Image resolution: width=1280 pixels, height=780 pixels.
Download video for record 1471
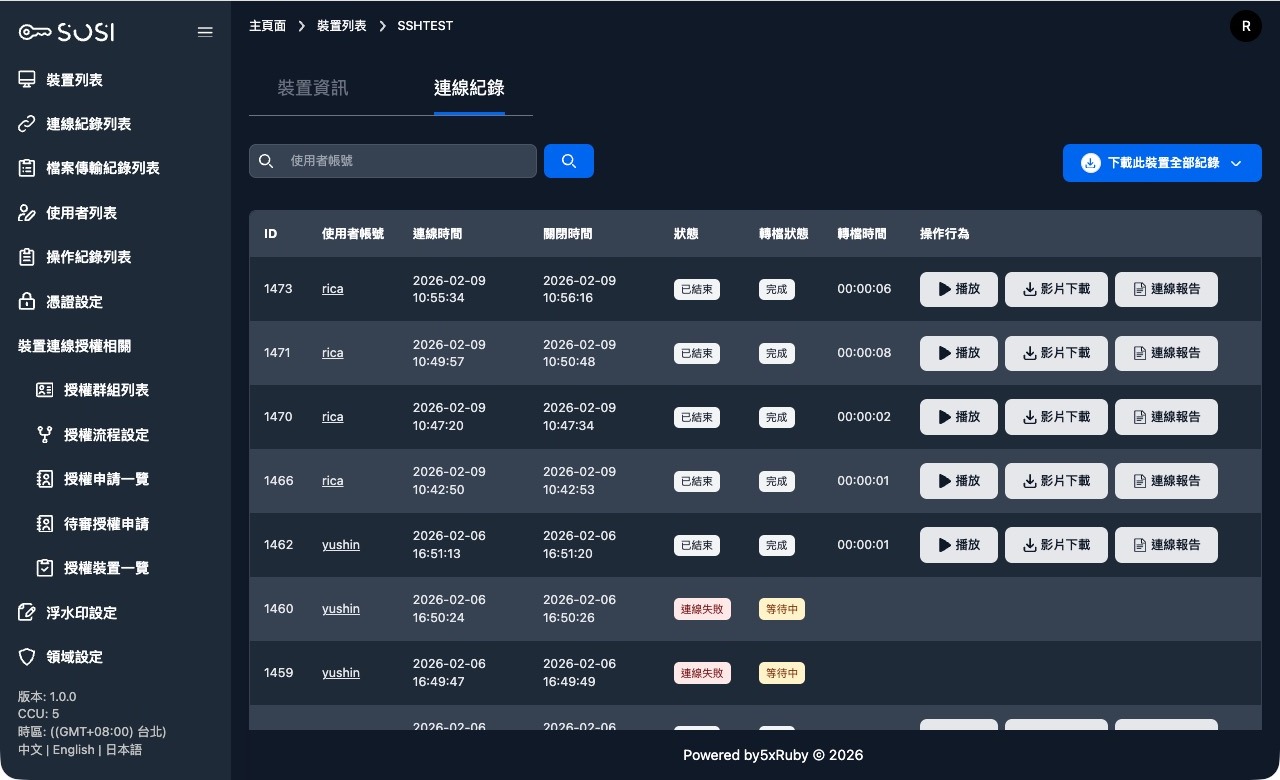pos(1056,353)
